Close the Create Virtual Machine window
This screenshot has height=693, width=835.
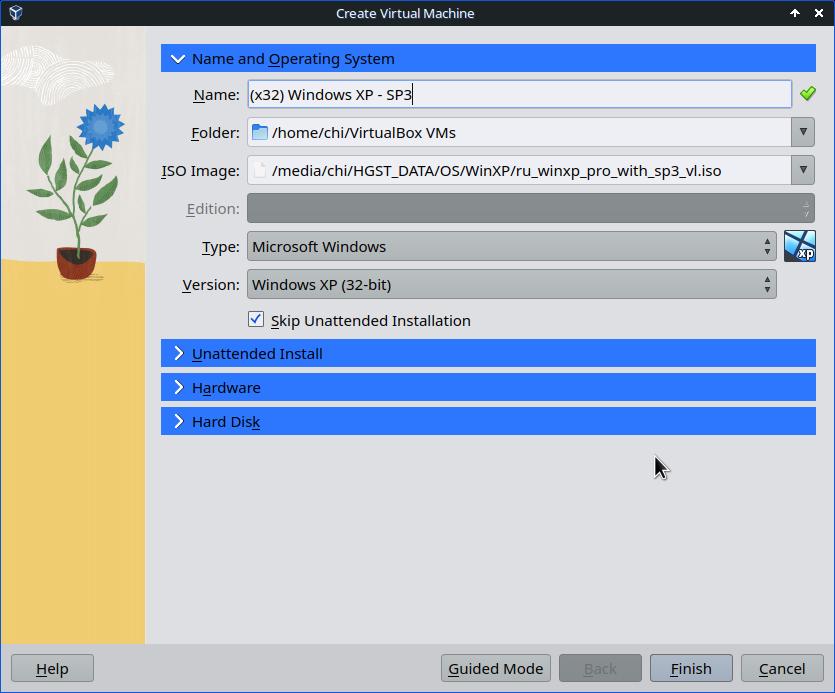coord(819,13)
